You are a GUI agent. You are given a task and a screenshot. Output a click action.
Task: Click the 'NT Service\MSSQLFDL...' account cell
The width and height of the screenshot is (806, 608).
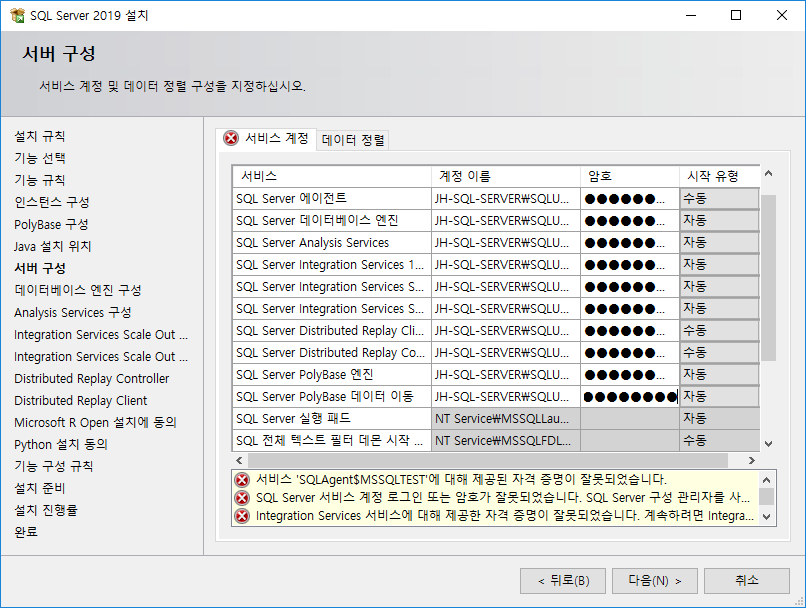click(x=506, y=441)
